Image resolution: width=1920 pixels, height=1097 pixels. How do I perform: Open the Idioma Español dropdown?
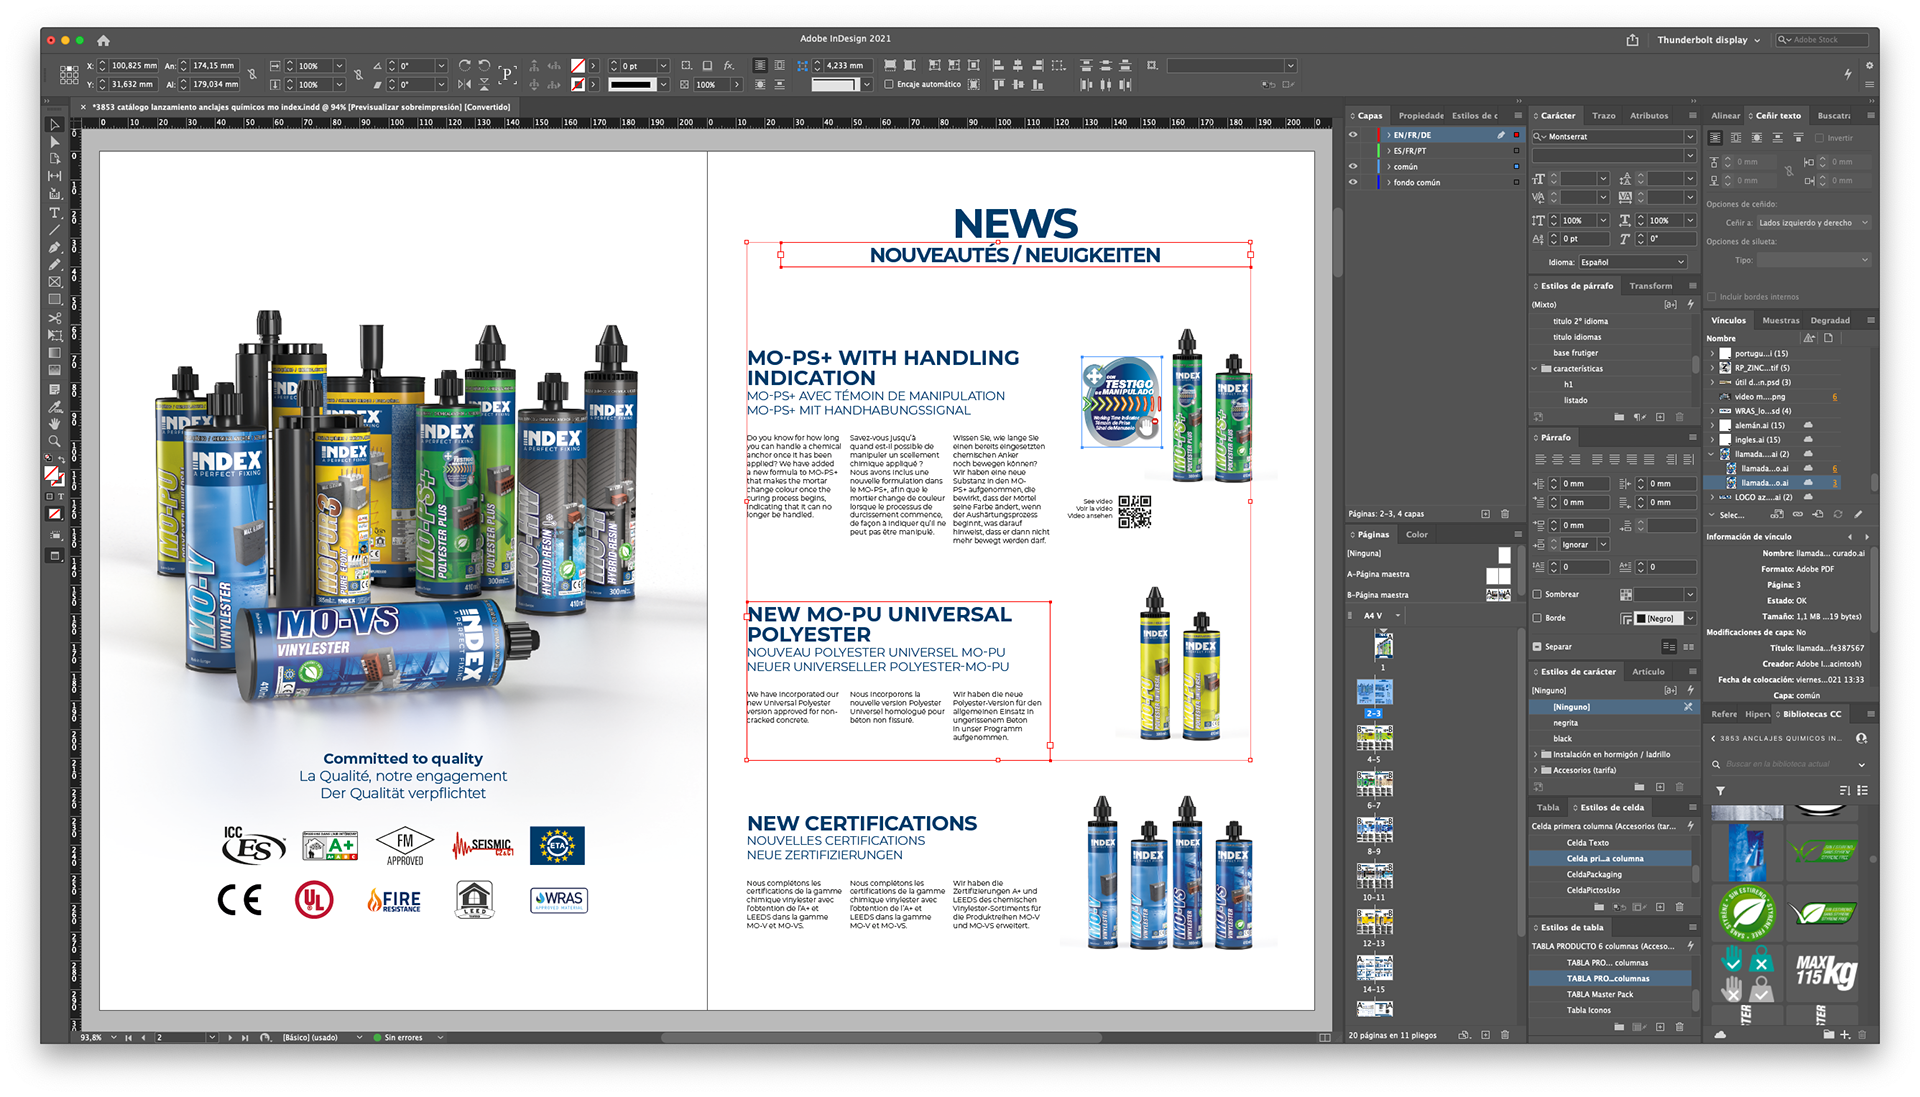[x=1633, y=262]
